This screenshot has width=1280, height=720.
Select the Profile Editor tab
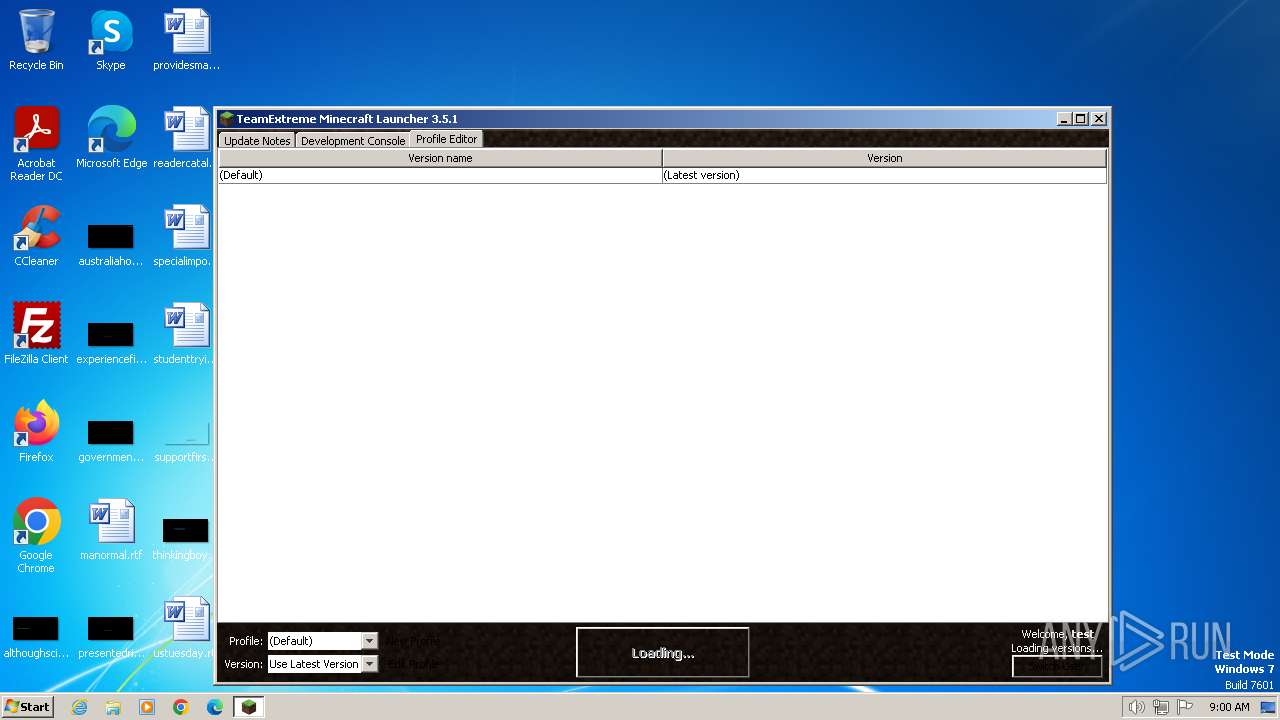(446, 139)
